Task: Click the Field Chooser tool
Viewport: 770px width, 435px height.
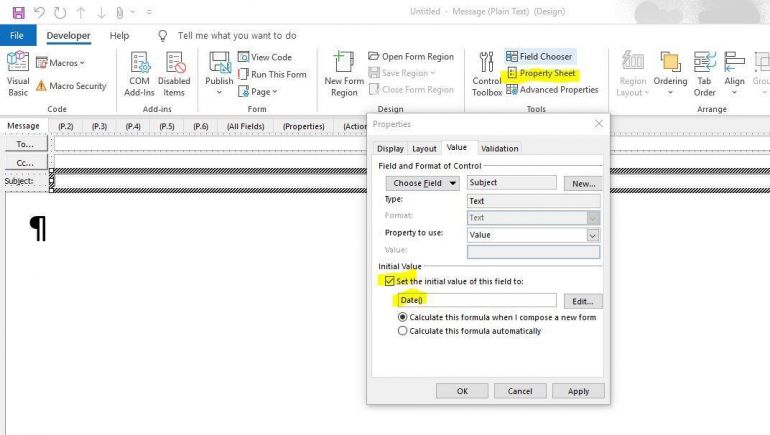Action: pyautogui.click(x=538, y=57)
